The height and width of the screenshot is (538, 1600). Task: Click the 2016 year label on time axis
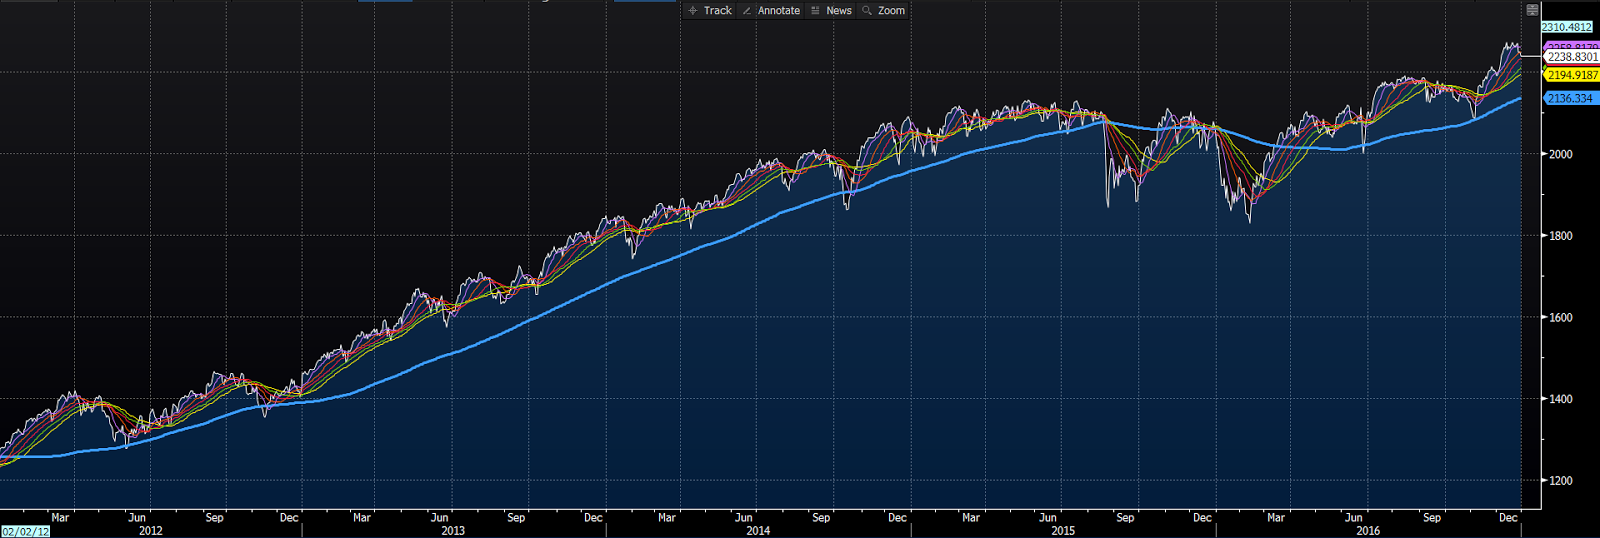[1368, 531]
